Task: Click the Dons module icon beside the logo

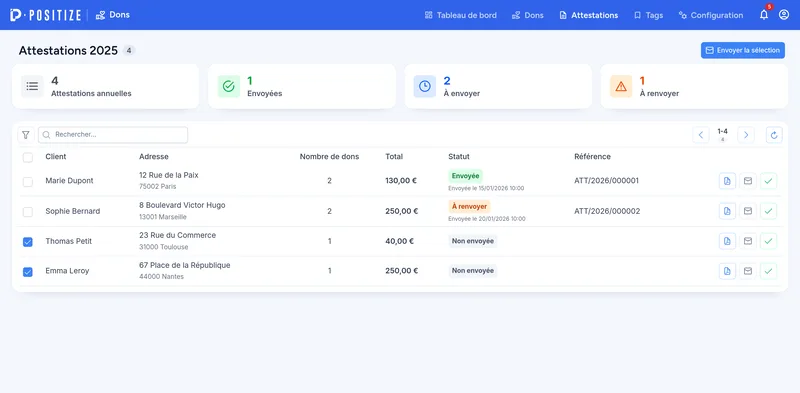Action: 101,15
